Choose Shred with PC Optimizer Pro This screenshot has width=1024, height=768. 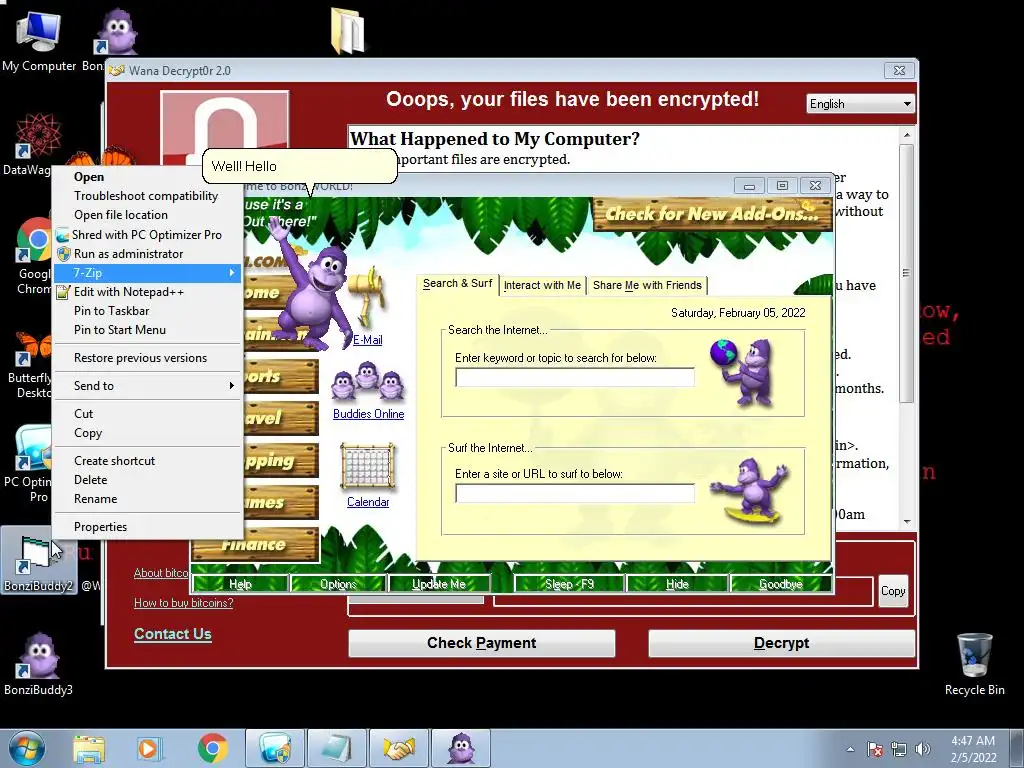tap(147, 234)
